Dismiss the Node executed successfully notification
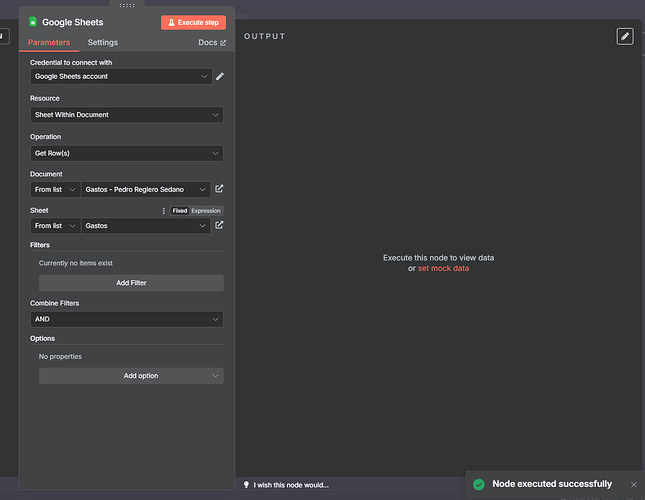This screenshot has width=645, height=500. tap(634, 484)
